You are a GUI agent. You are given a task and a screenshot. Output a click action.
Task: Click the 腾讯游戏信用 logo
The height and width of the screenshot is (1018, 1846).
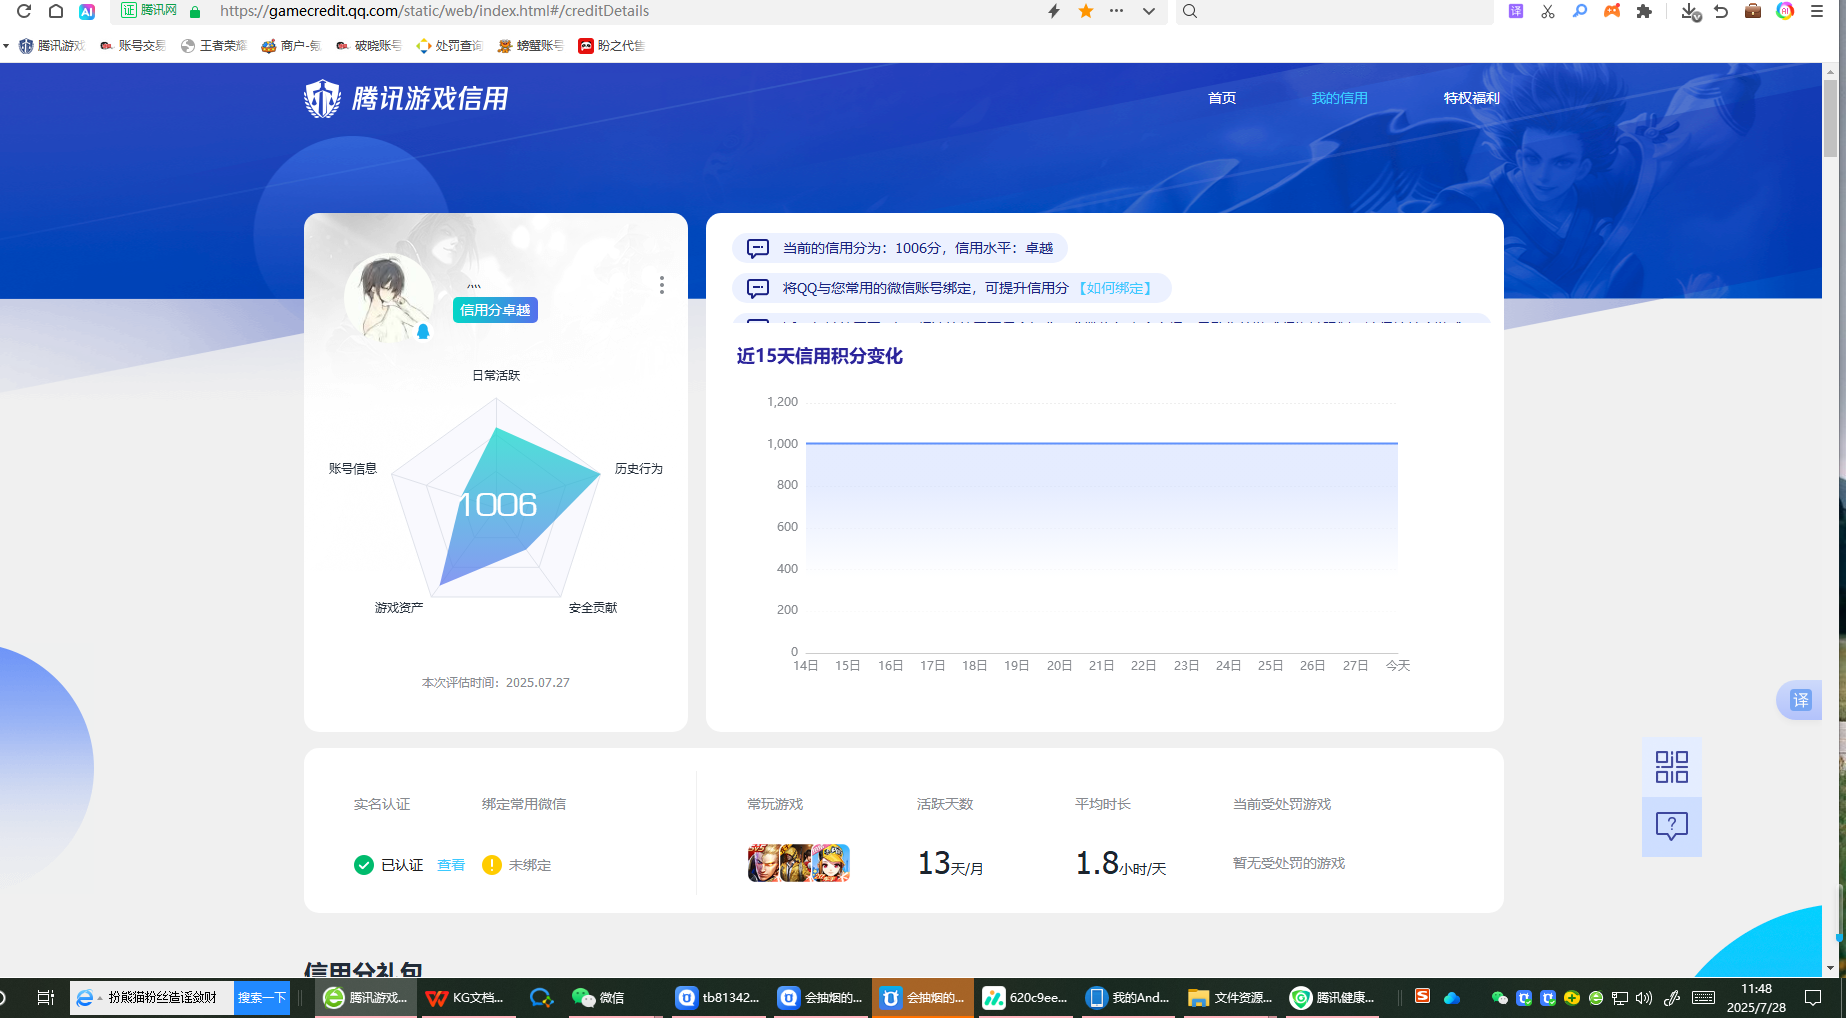point(406,98)
